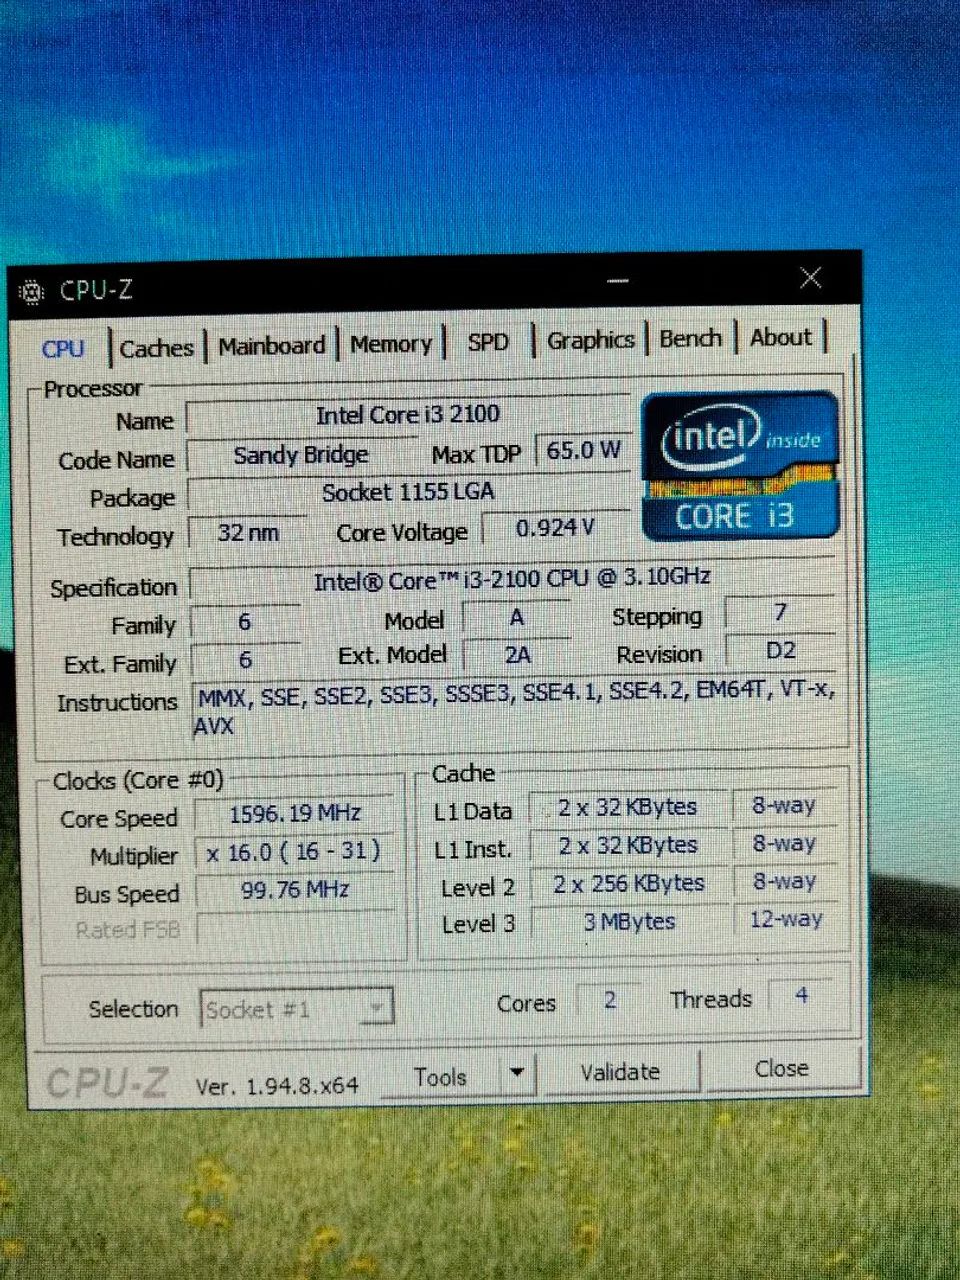This screenshot has height=1280, width=960.
Task: Click the Close button
Action: (781, 1069)
